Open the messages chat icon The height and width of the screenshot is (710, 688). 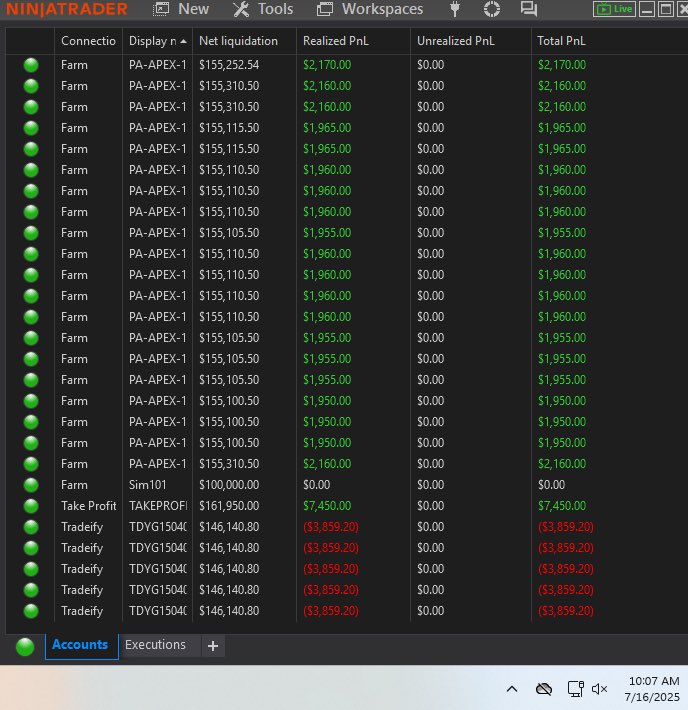click(529, 9)
